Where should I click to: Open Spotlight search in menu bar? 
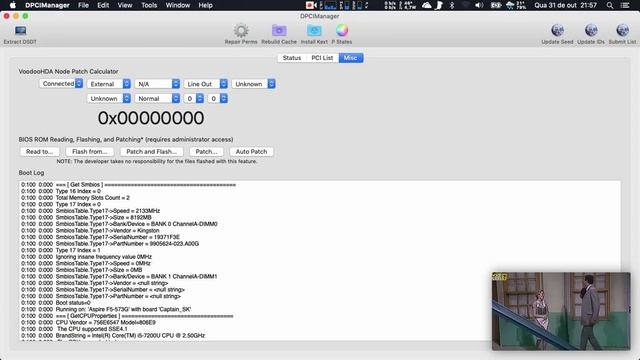[610, 5]
